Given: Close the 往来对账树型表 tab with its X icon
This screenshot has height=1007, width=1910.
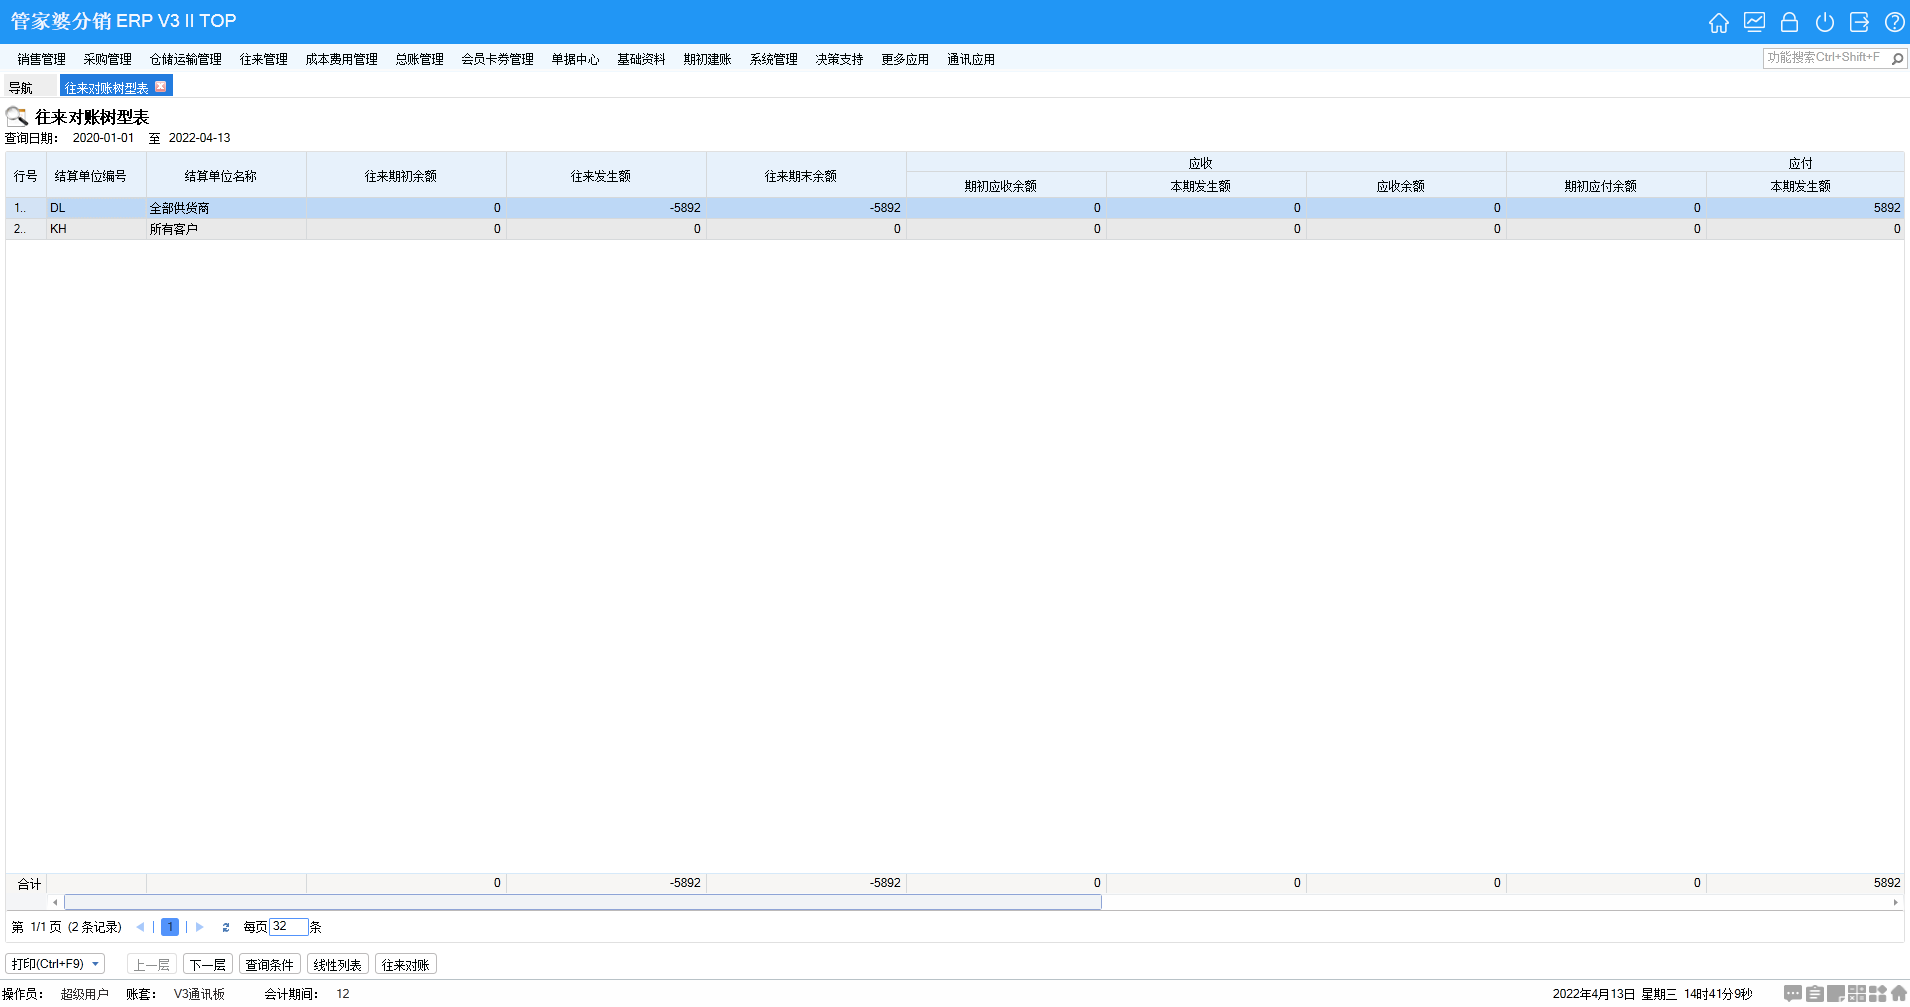Looking at the screenshot, I should (x=161, y=86).
